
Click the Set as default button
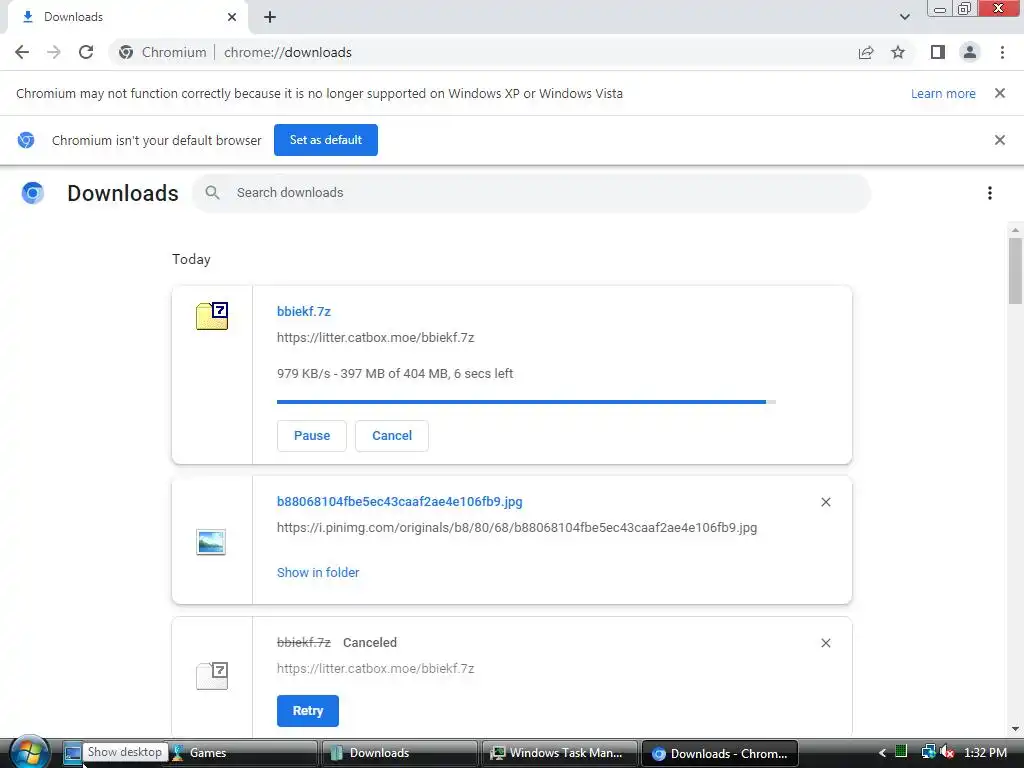pyautogui.click(x=326, y=140)
